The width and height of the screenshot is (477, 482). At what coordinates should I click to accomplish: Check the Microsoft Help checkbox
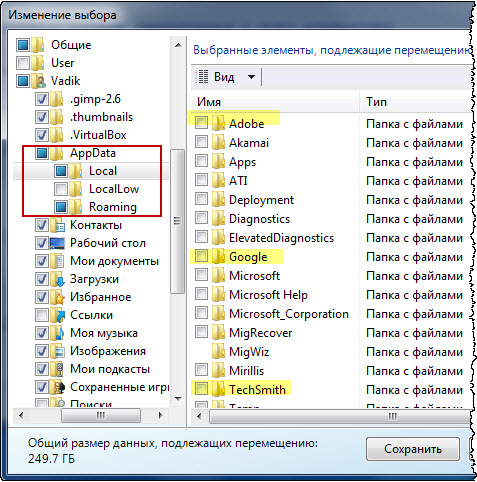[x=201, y=294]
